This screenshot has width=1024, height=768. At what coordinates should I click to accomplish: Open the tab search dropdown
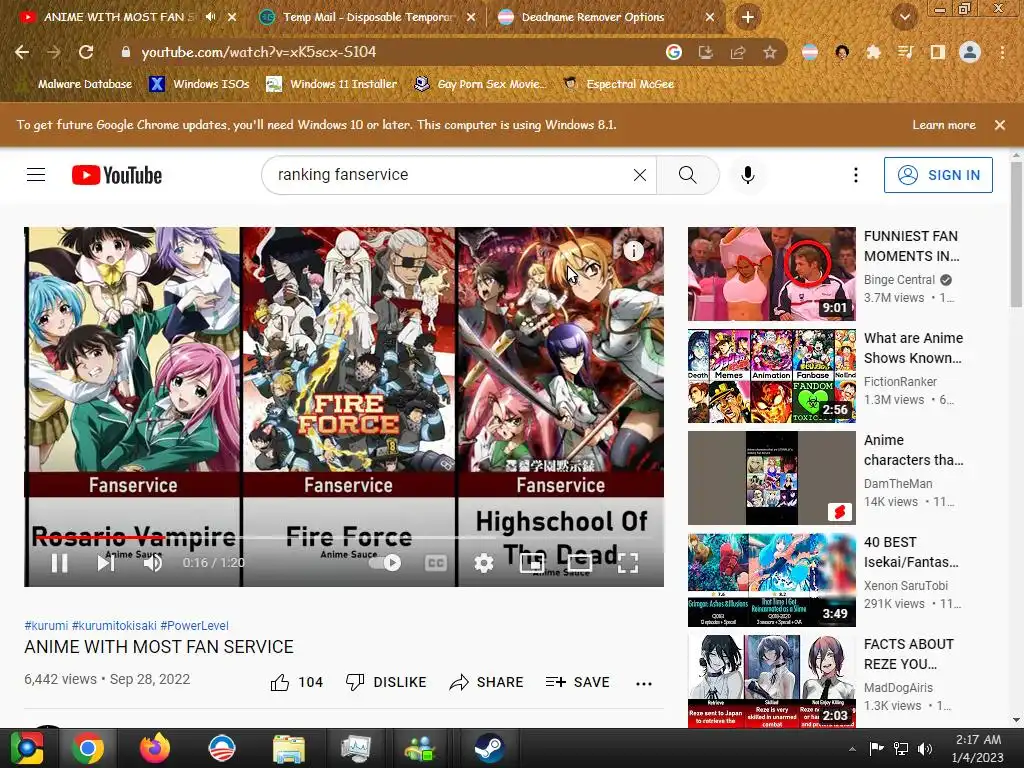tap(904, 17)
